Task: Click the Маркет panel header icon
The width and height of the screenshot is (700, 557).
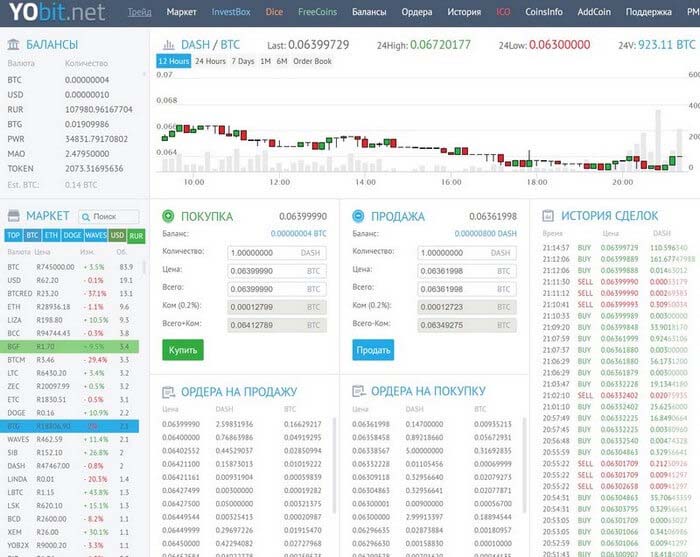Action: point(12,216)
